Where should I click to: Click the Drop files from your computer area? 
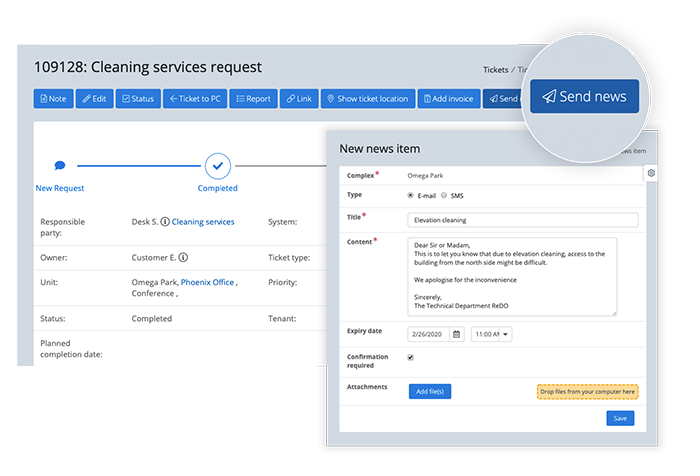tap(588, 392)
